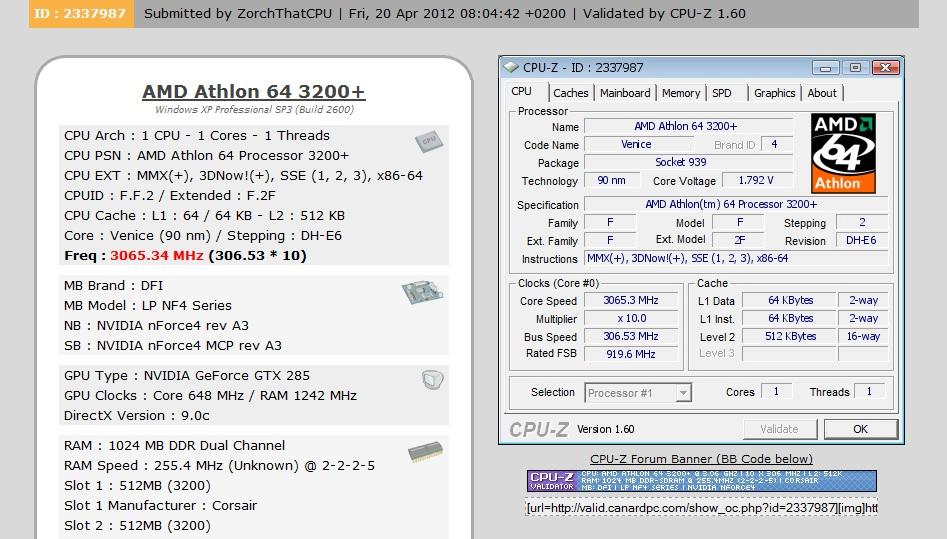This screenshot has width=947, height=539.
Task: Click the Level 2 512 KBytes value
Action: [789, 336]
